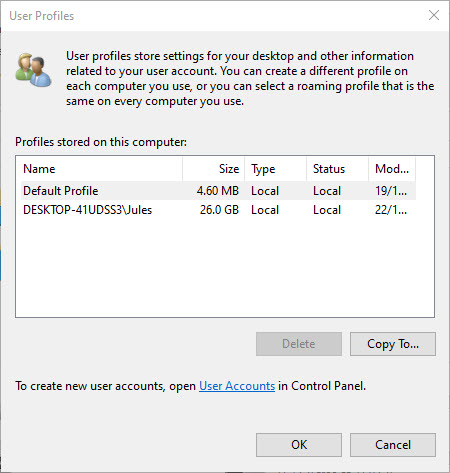Sort profiles by the Name column header

[102, 169]
